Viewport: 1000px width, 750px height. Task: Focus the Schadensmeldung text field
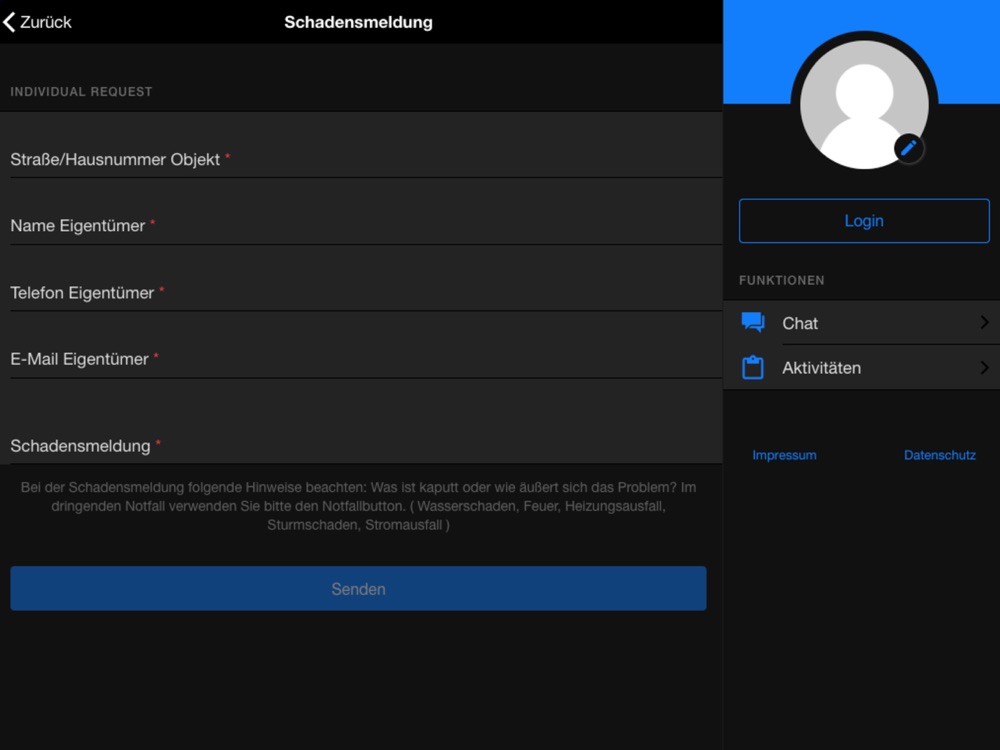(x=361, y=422)
